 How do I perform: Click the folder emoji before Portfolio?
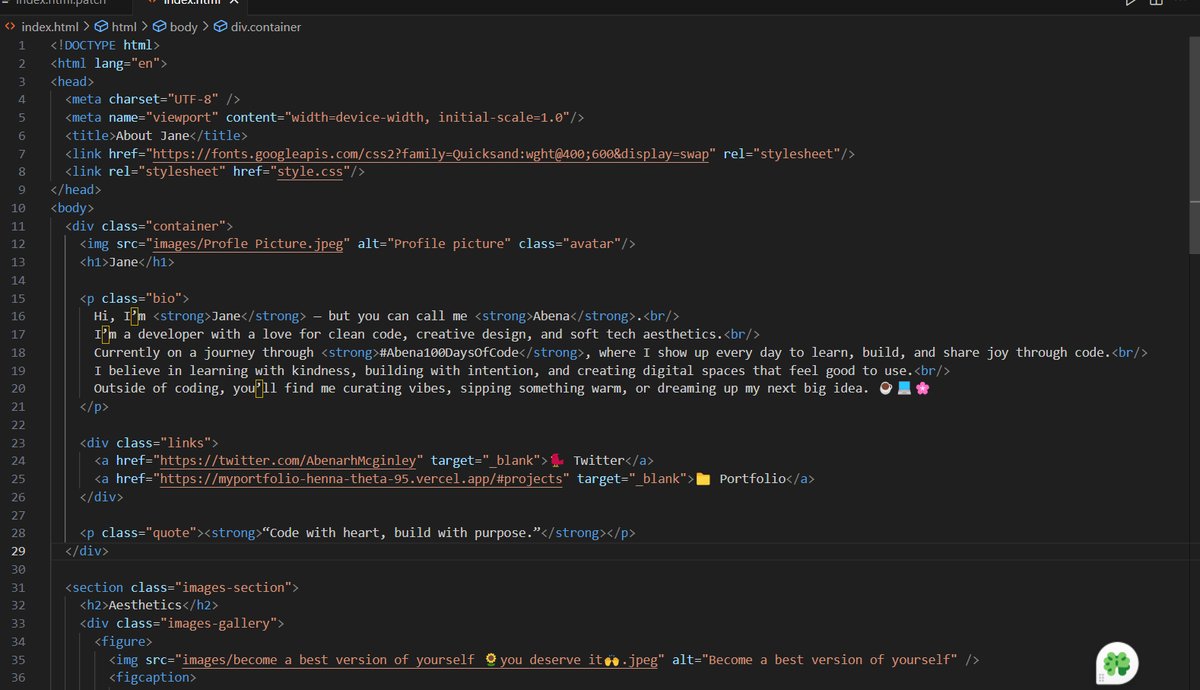click(x=703, y=478)
